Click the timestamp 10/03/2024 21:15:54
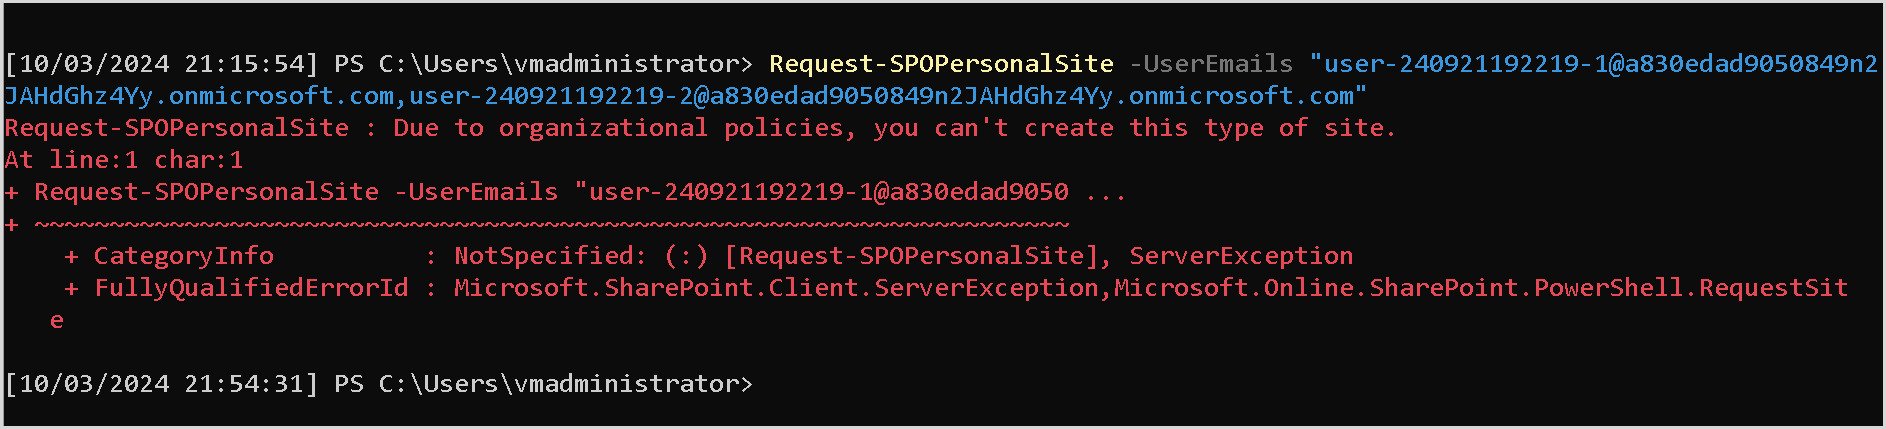Image resolution: width=1886 pixels, height=429 pixels. click(x=162, y=64)
